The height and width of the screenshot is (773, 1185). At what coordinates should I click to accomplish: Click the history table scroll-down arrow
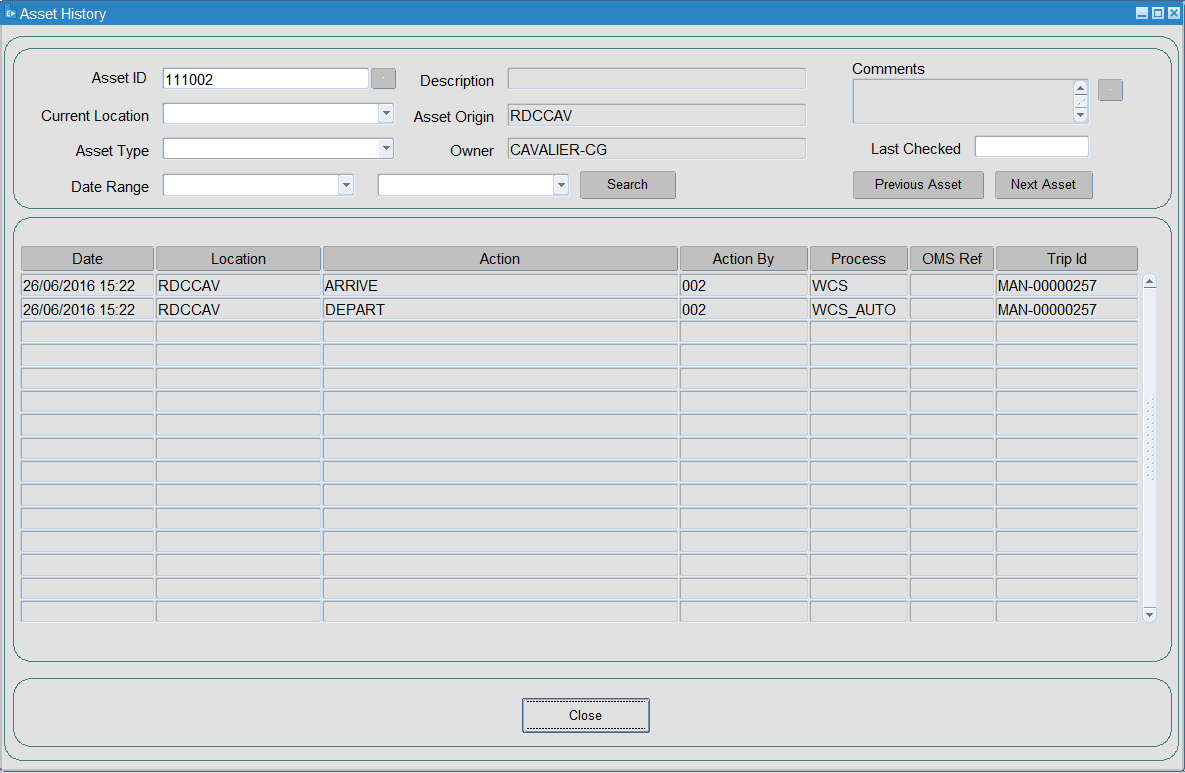(x=1149, y=614)
